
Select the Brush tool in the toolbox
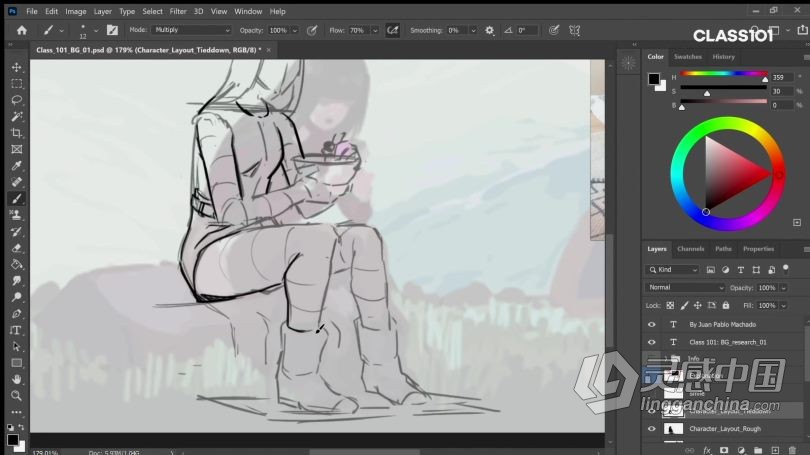(17, 199)
